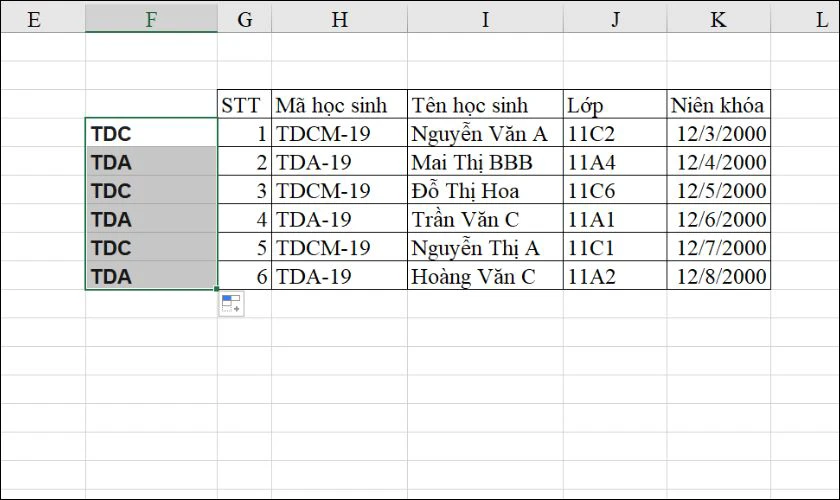Click date cell 12/6/2000
This screenshot has width=840, height=500.
point(718,219)
